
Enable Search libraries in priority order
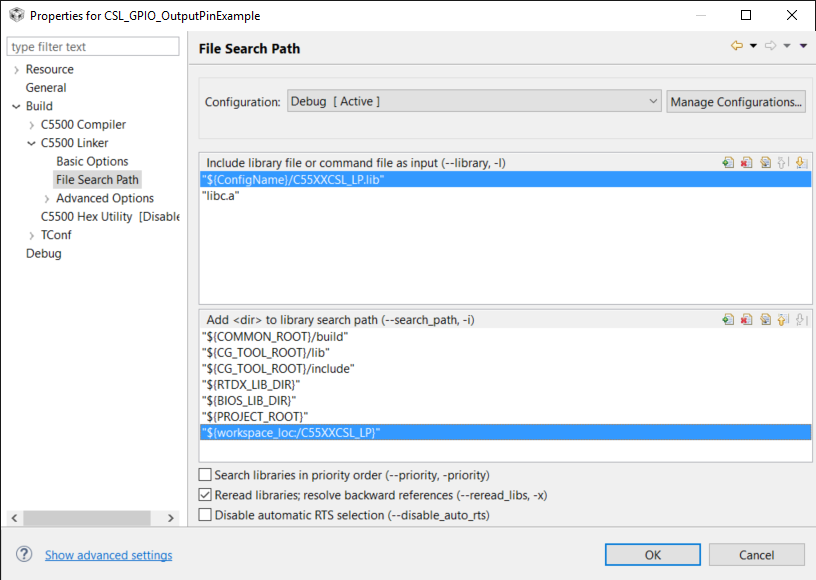coord(206,475)
